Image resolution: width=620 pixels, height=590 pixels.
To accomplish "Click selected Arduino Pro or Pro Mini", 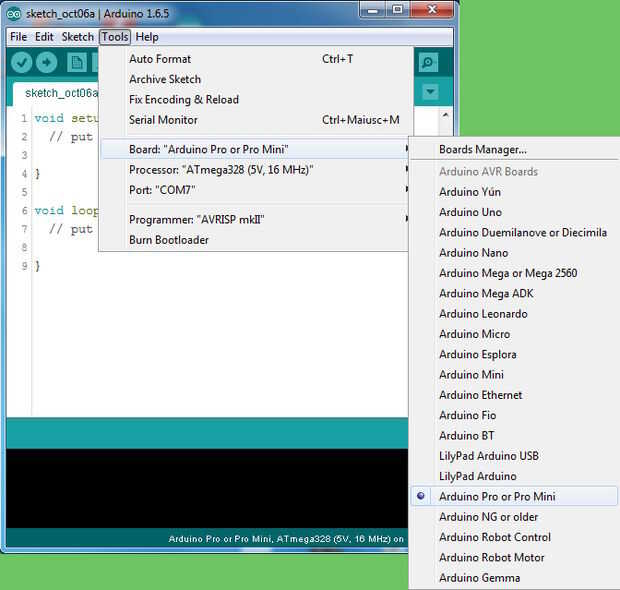I will coord(514,496).
